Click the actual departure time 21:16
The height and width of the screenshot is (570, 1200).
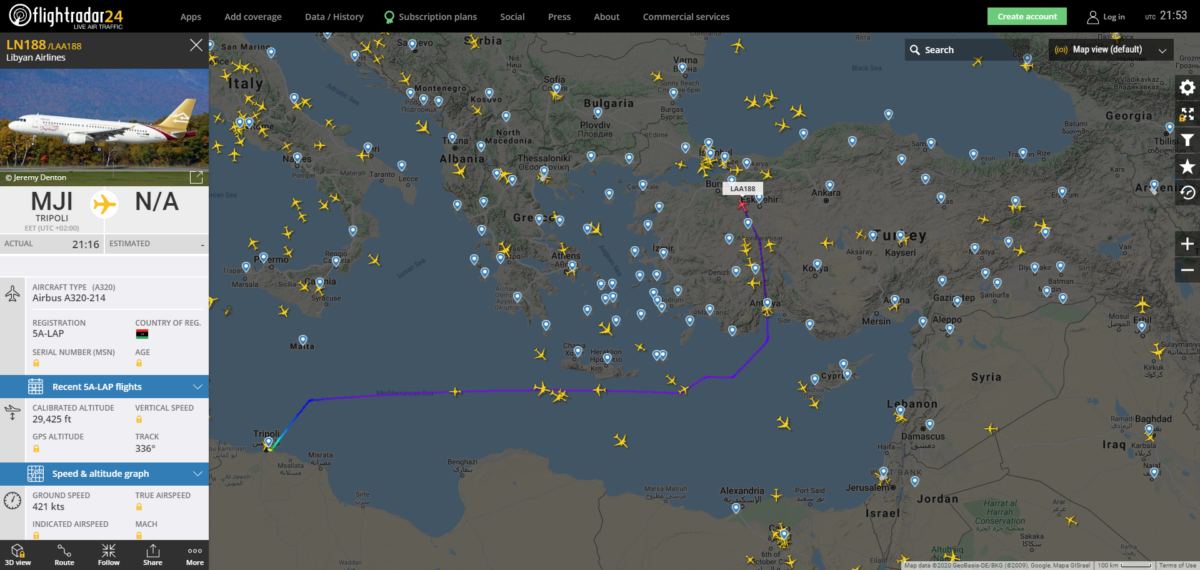point(86,243)
